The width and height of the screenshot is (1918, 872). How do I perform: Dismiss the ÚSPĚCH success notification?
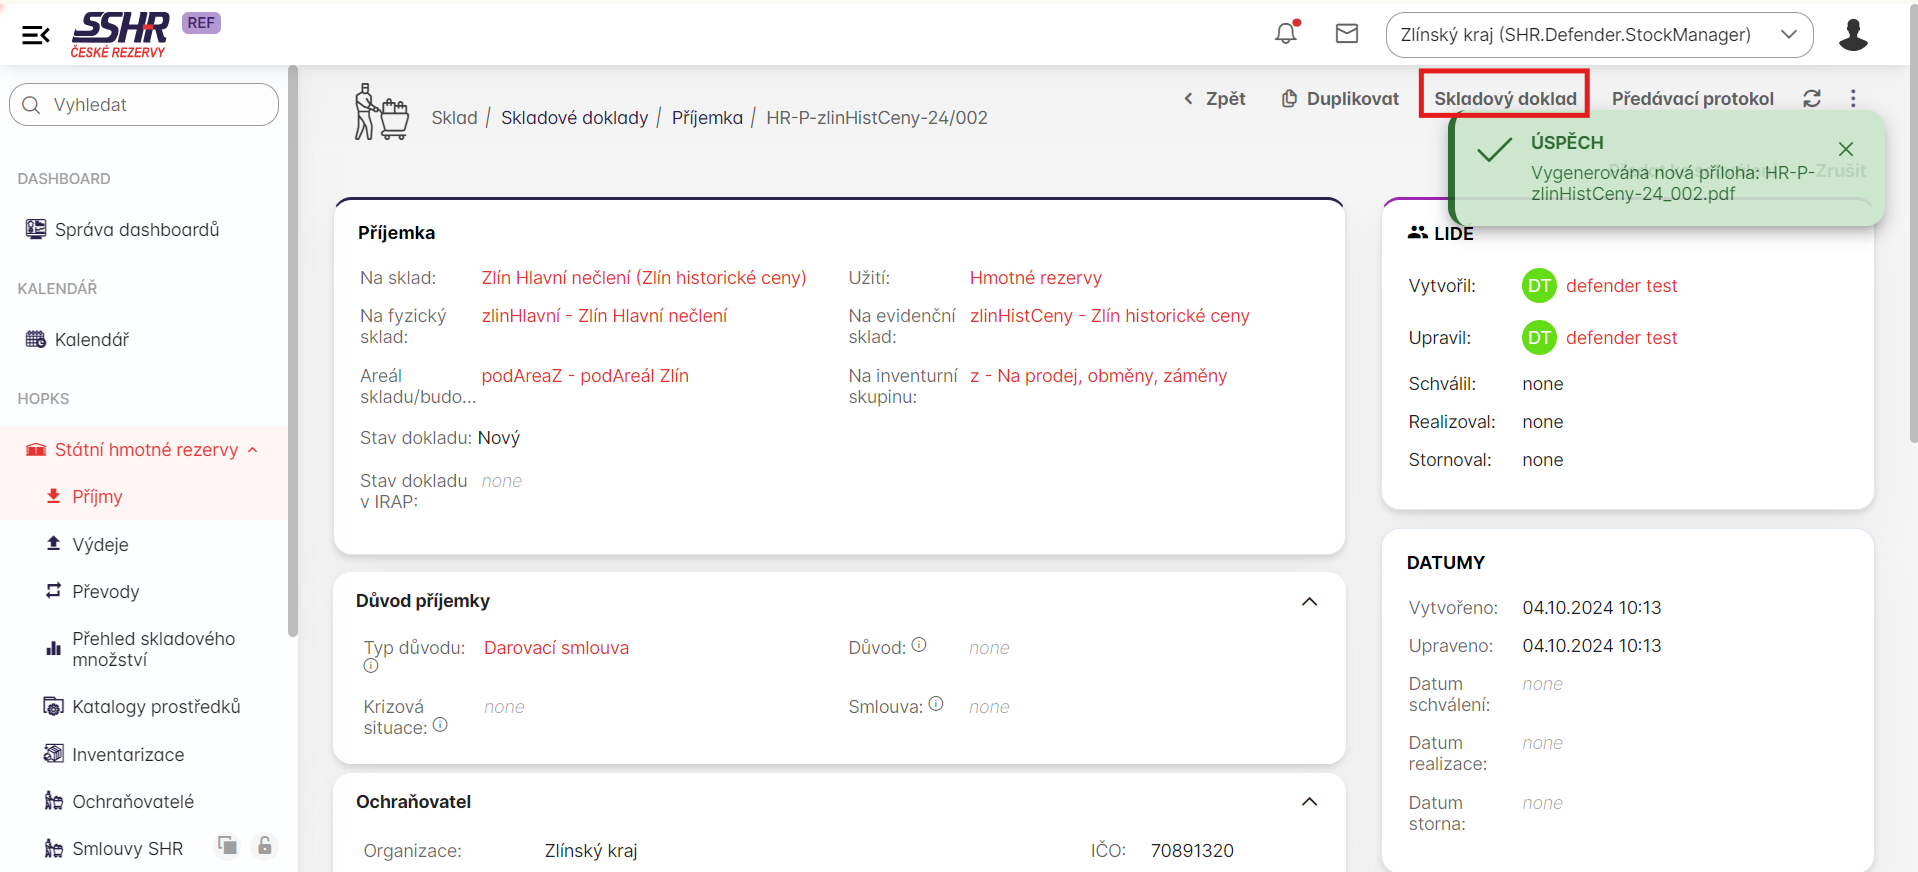click(x=1846, y=149)
